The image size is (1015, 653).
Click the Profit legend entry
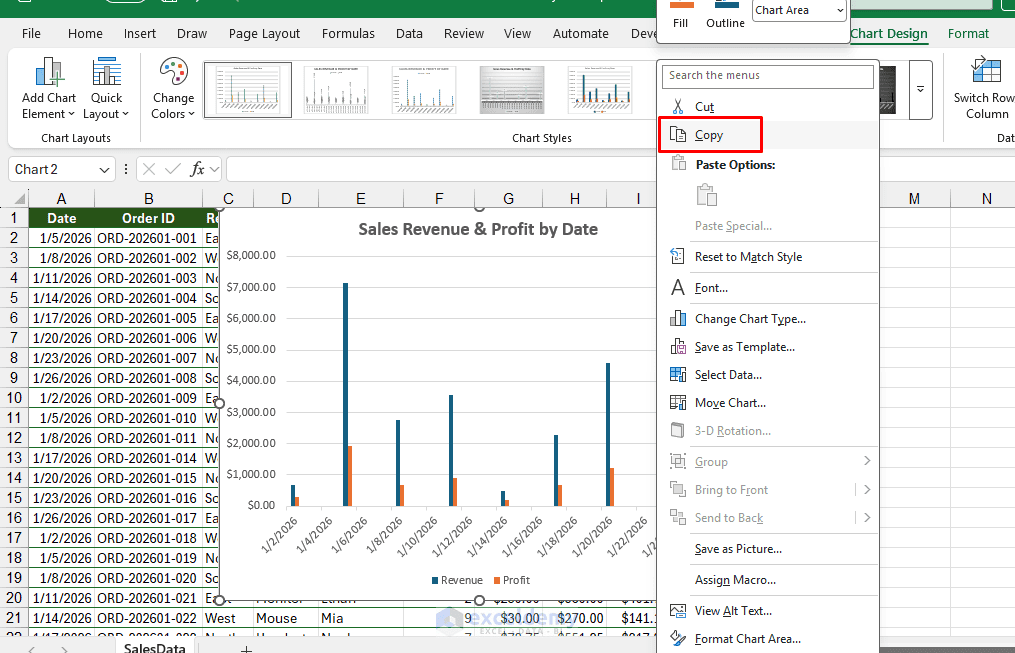click(511, 581)
